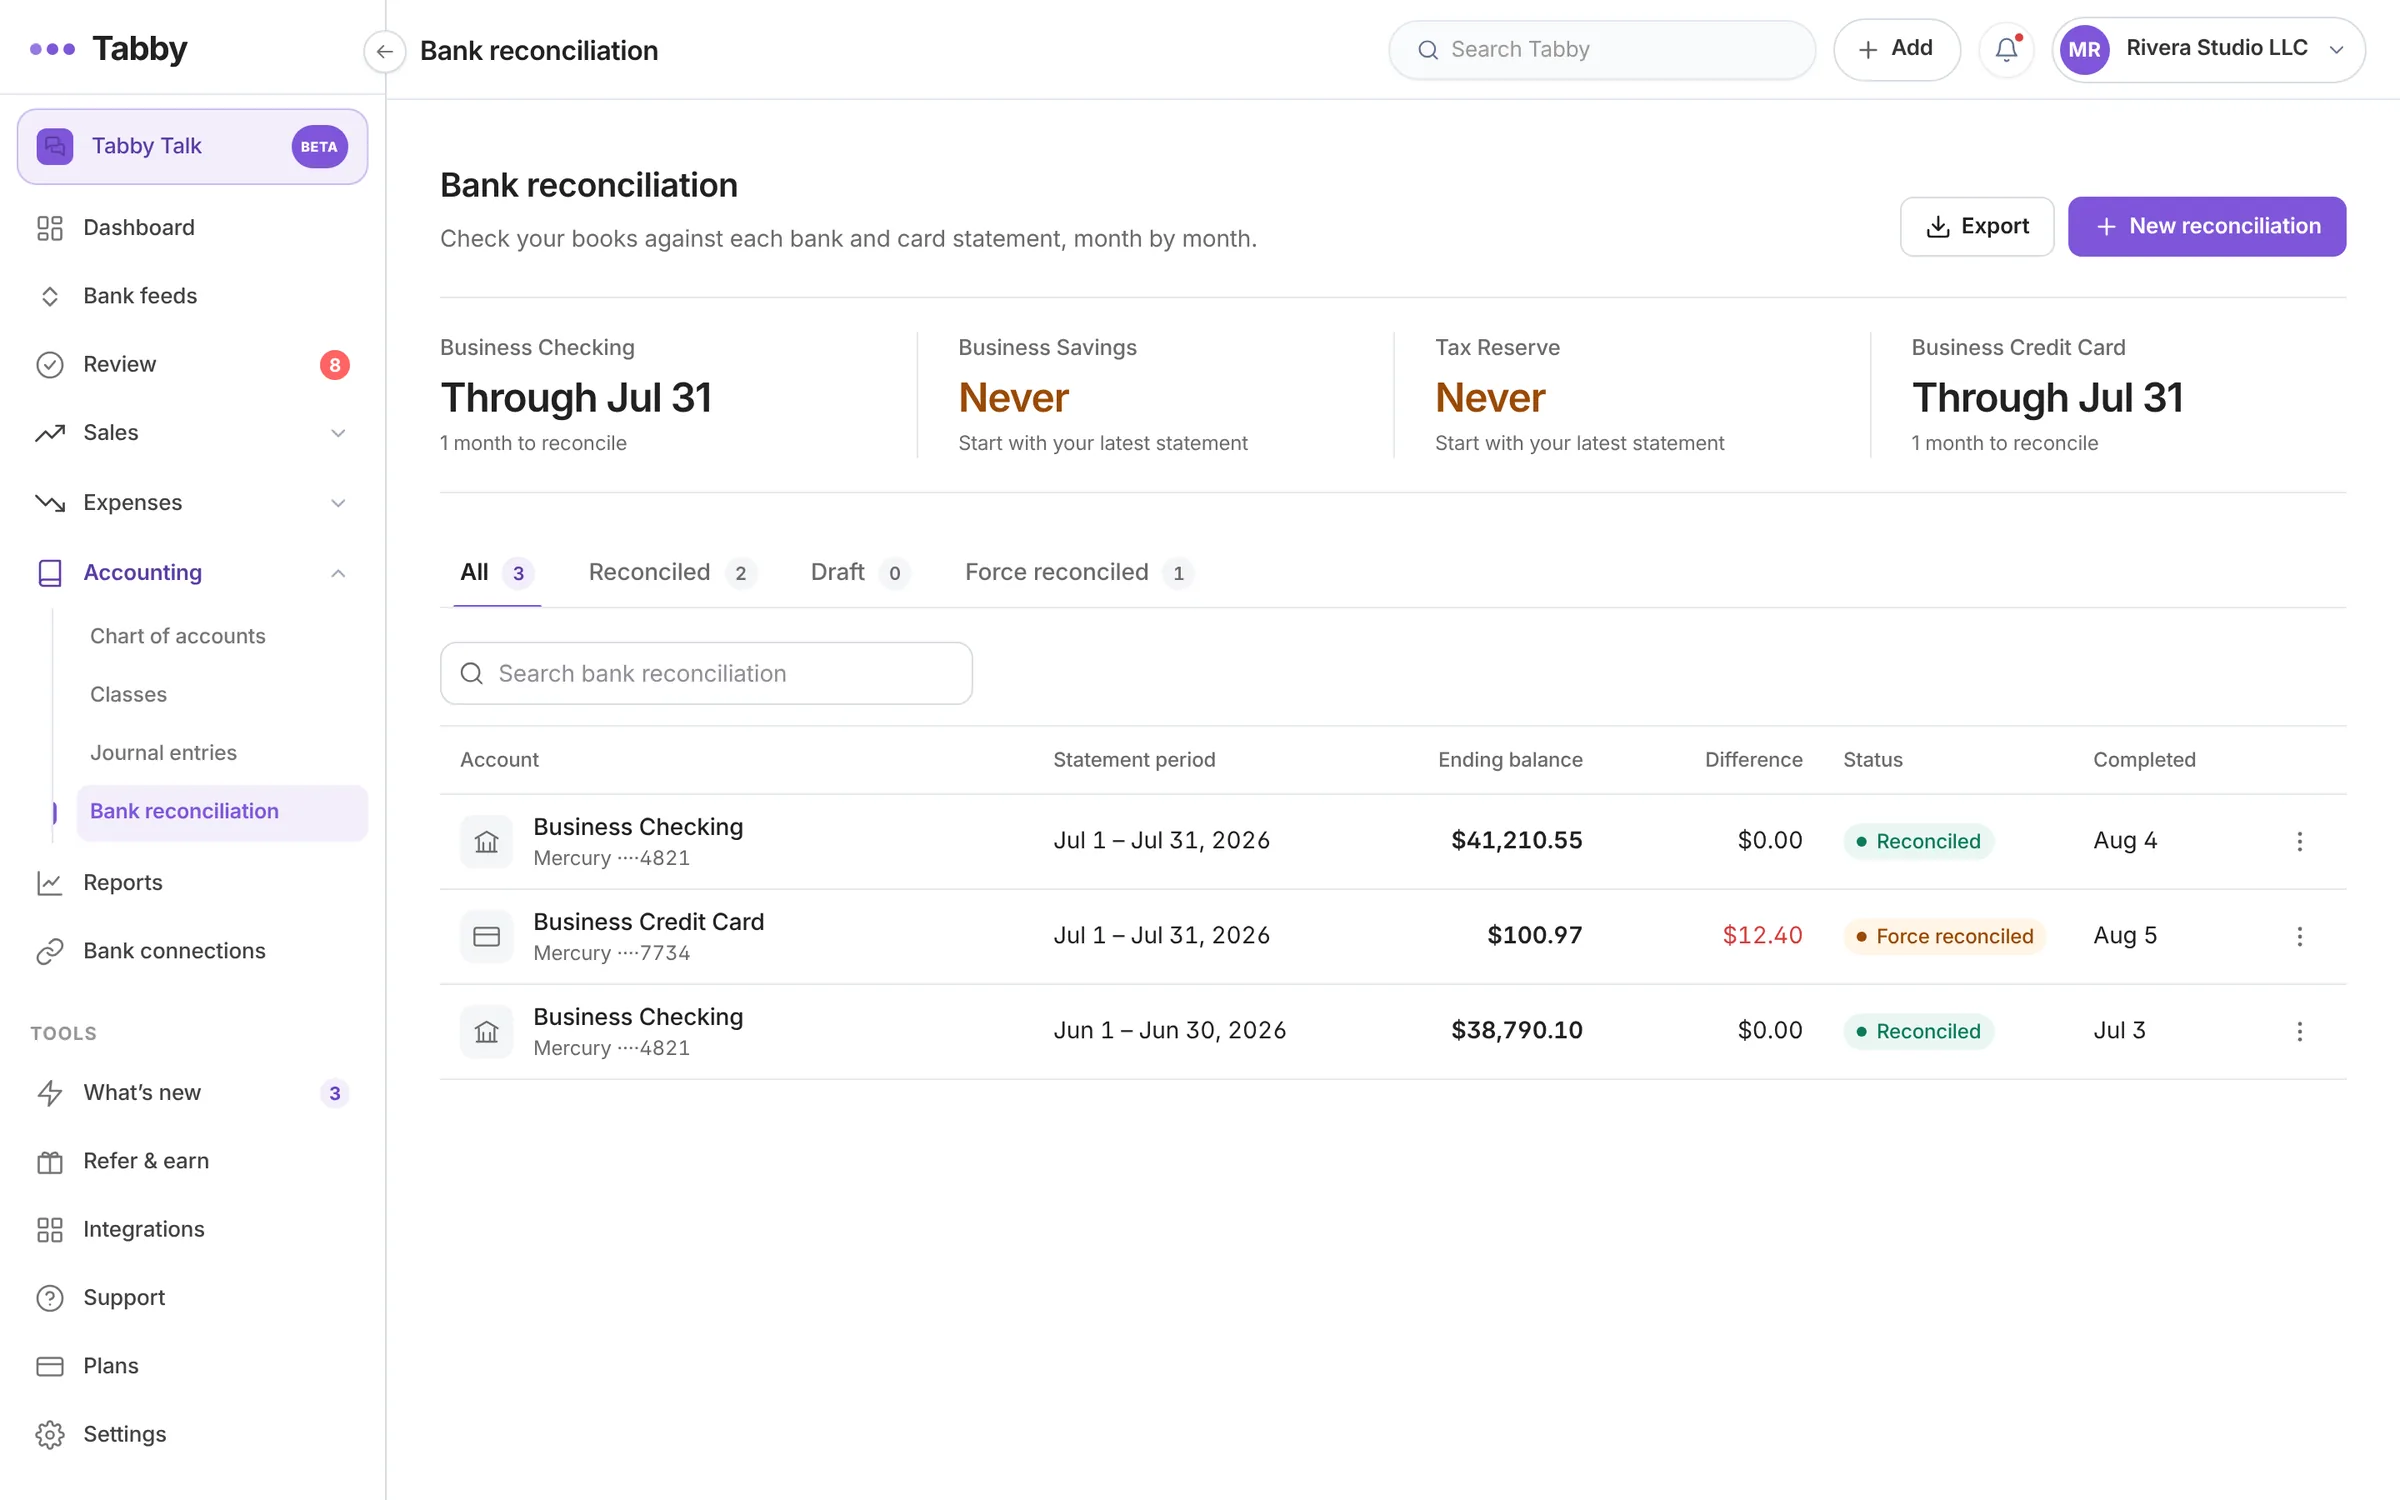
Task: Open the Rivera Studio LLC account dropdown
Action: [2209, 49]
